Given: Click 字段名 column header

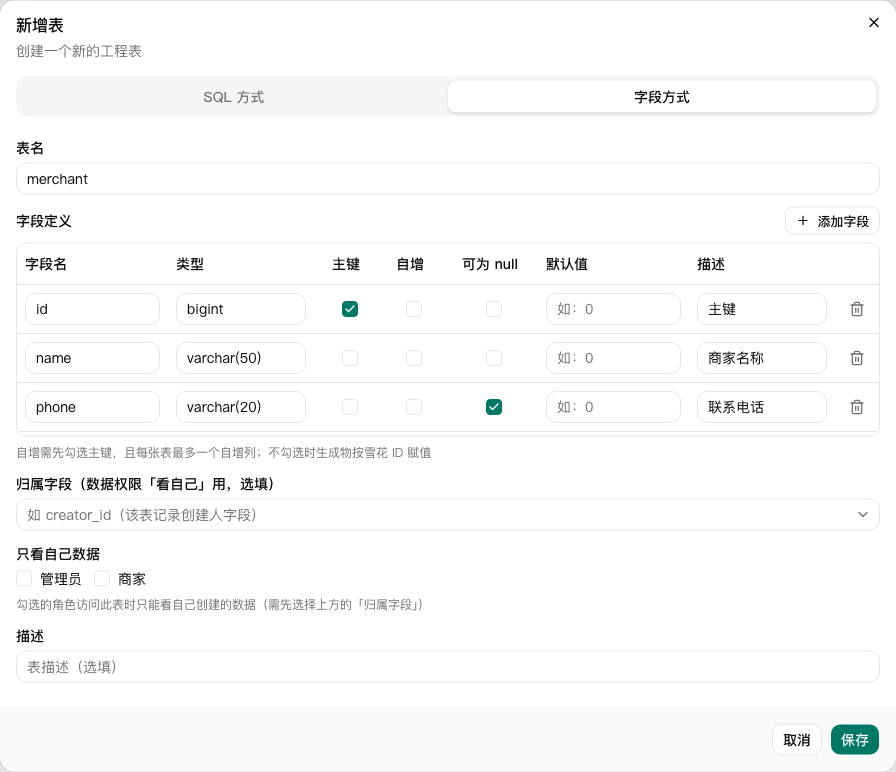Looking at the screenshot, I should point(46,264).
